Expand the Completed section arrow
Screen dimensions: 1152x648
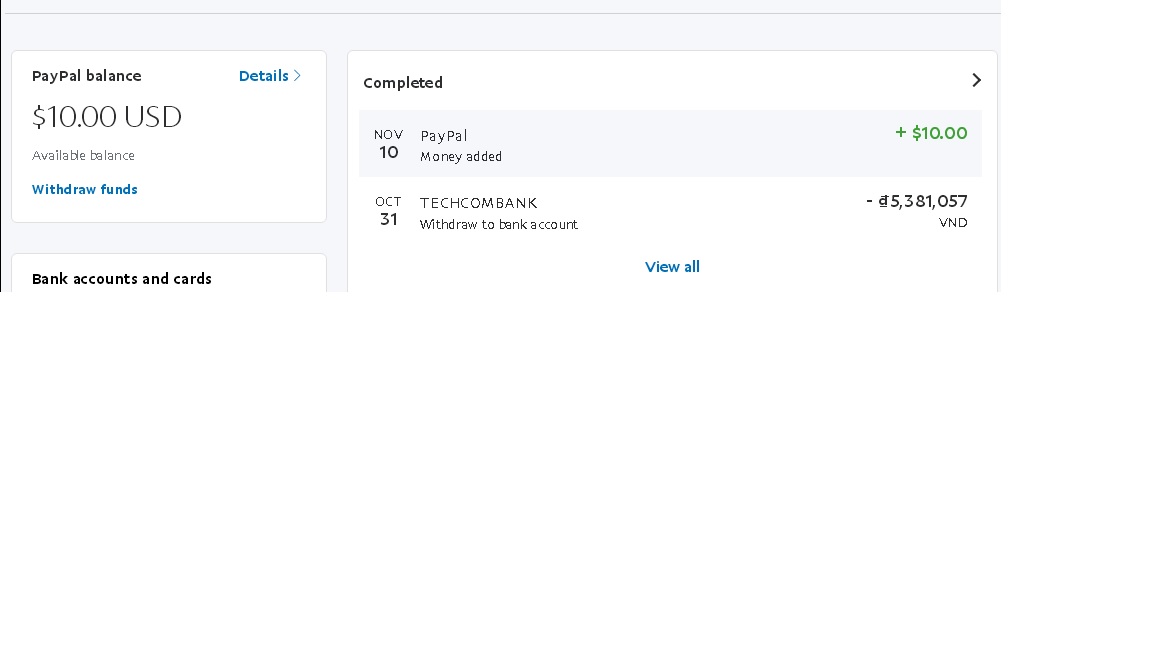point(977,80)
